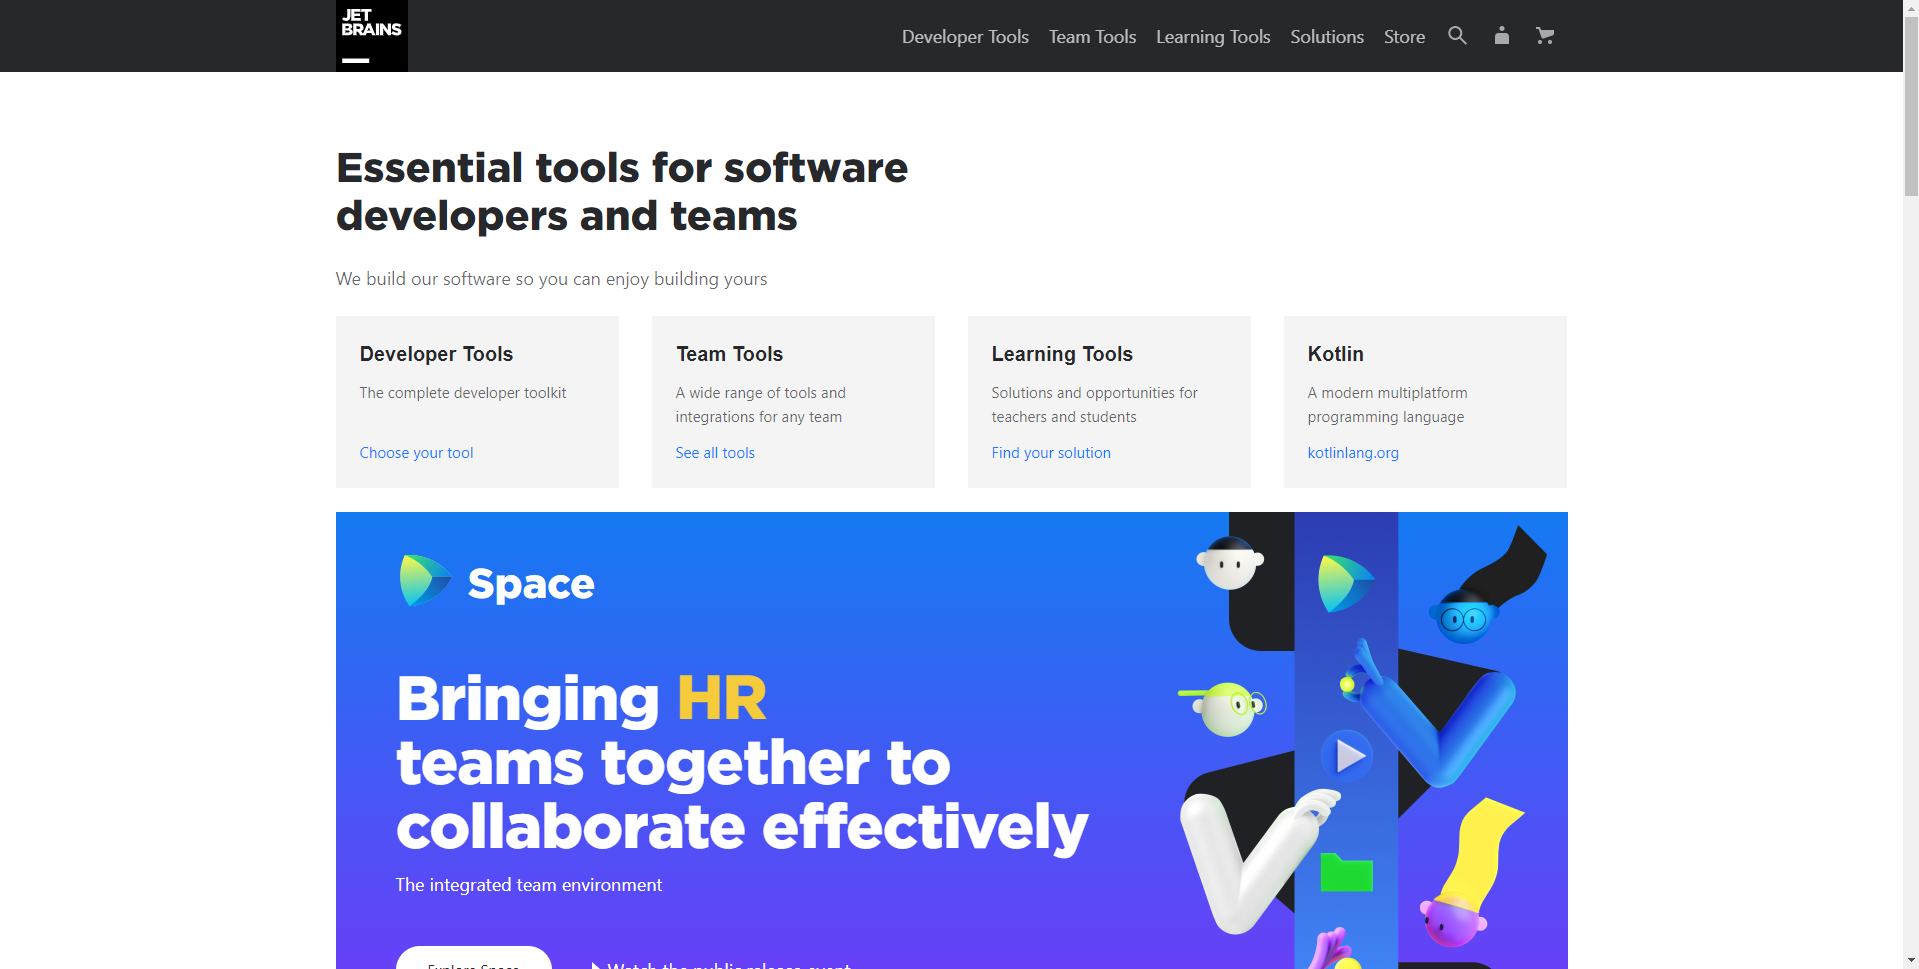
Task: Select the Team Tools card heading
Action: point(729,354)
